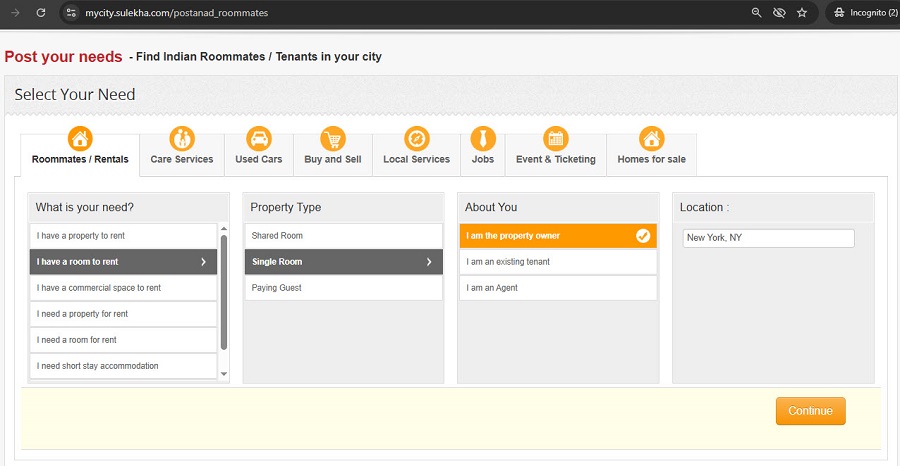Choose 'I am an existing tenant' option

[x=557, y=262]
